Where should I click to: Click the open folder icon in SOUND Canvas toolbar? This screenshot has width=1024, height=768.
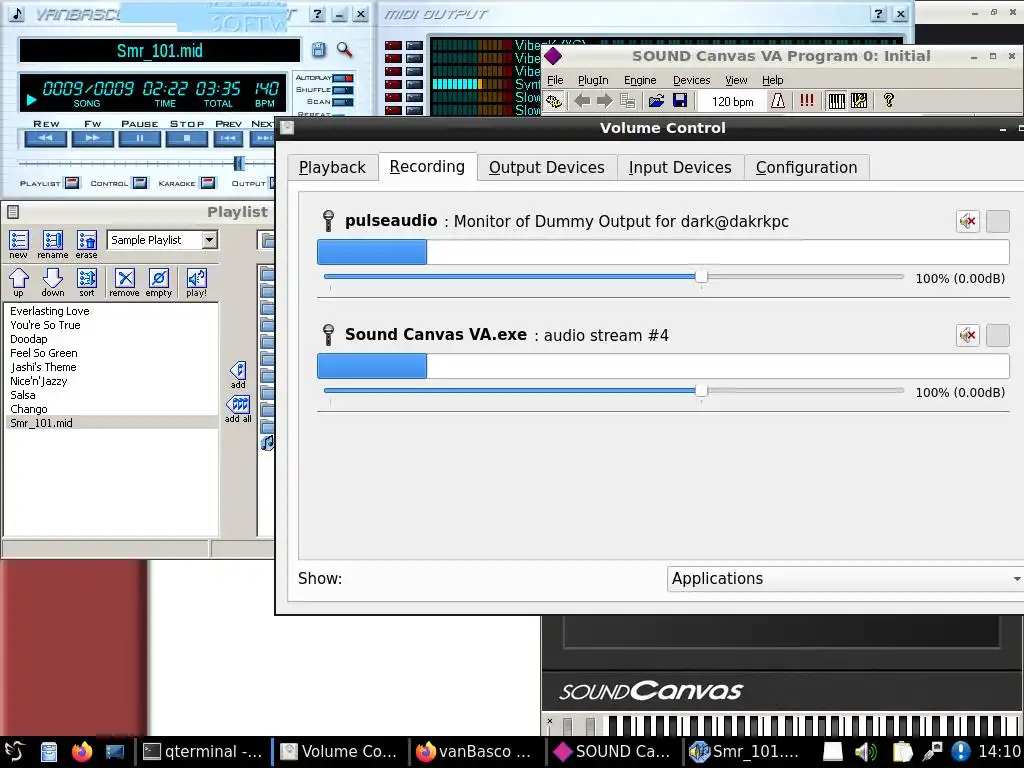[x=656, y=101]
